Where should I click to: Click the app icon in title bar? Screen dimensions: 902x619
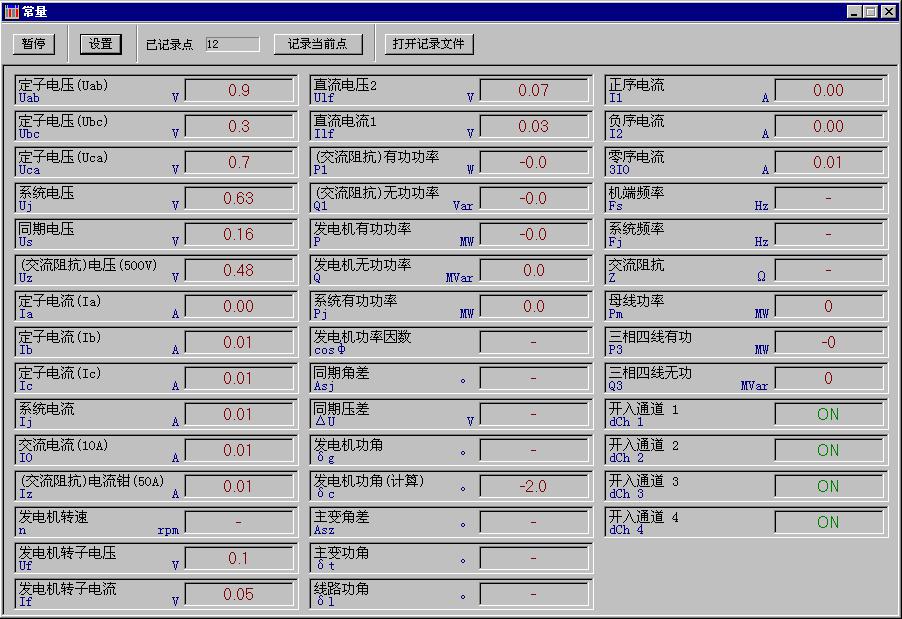[12, 11]
